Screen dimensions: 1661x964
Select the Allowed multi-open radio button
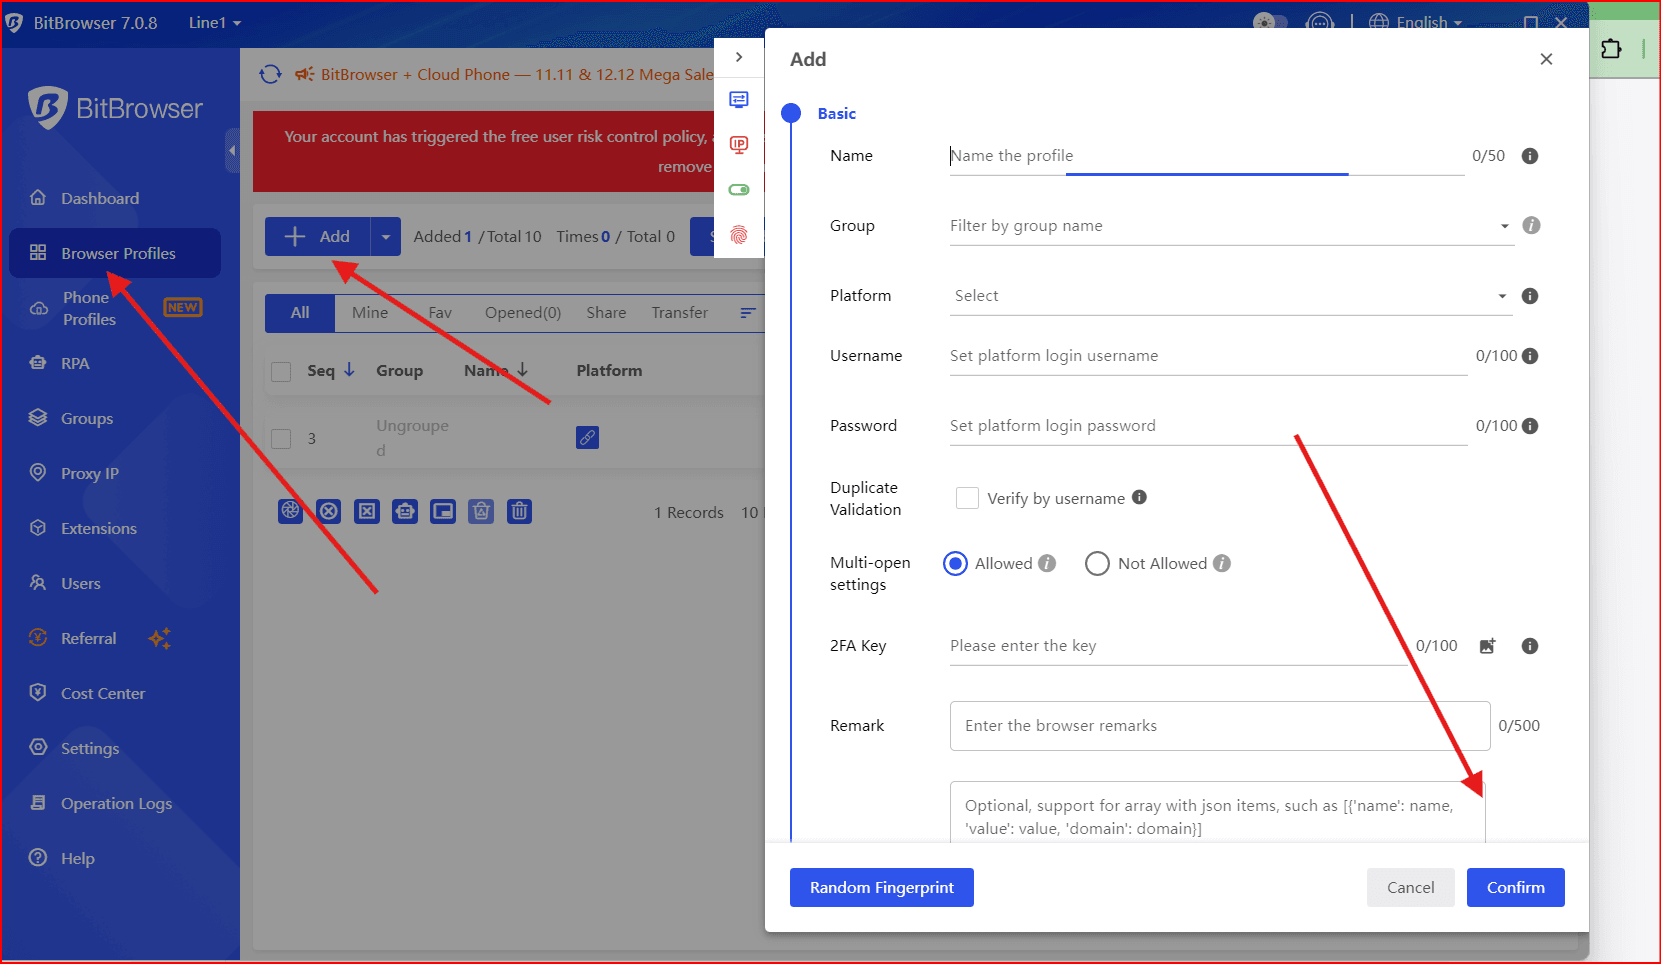point(956,564)
